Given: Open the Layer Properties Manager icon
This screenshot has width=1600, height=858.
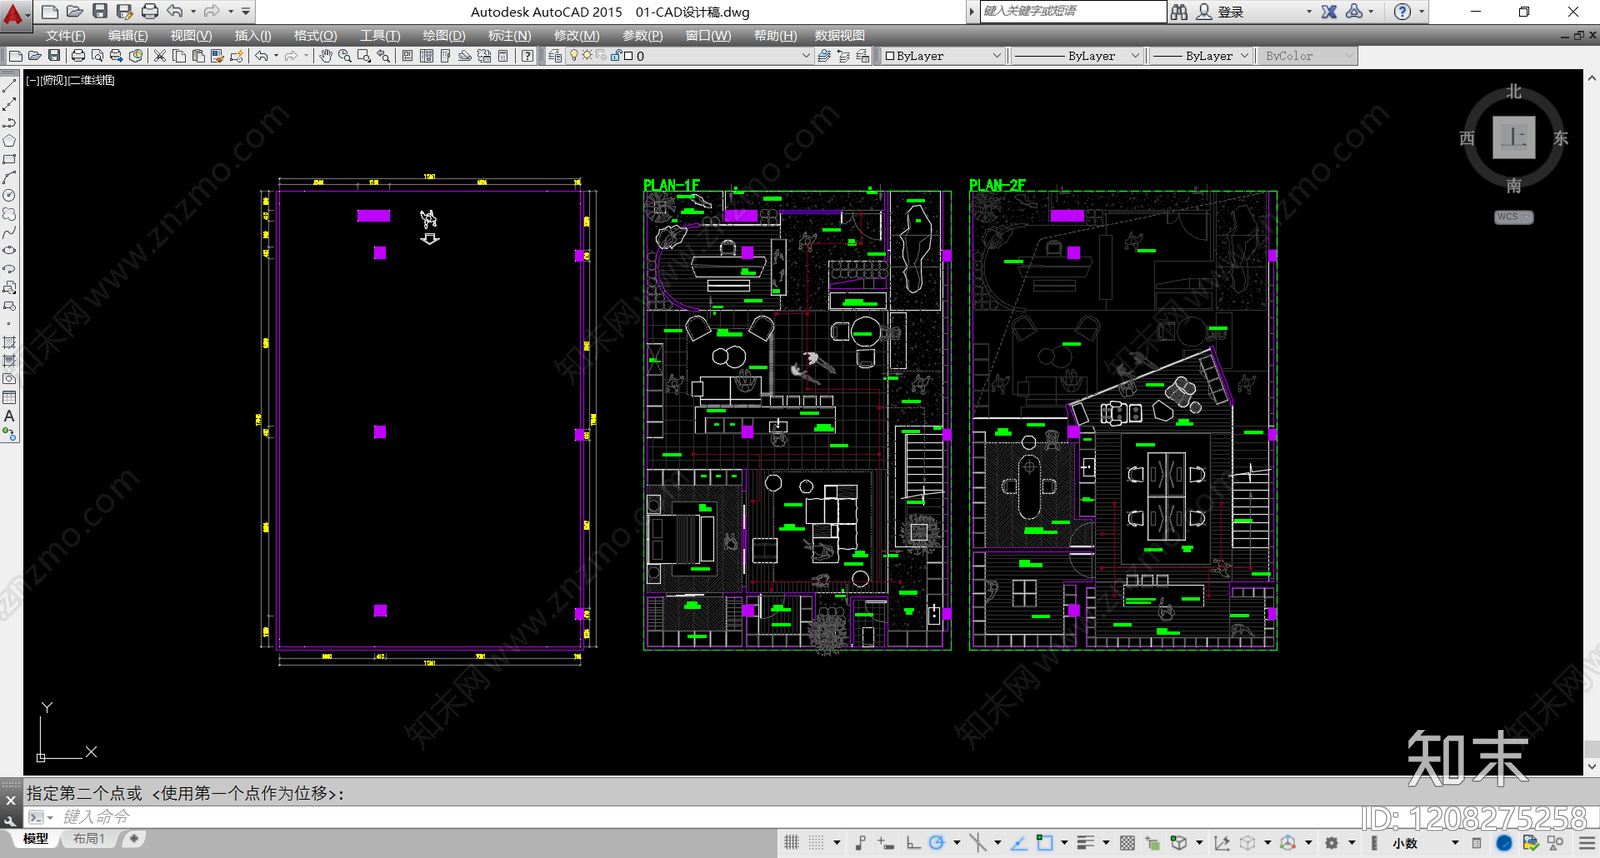Looking at the screenshot, I should 555,56.
